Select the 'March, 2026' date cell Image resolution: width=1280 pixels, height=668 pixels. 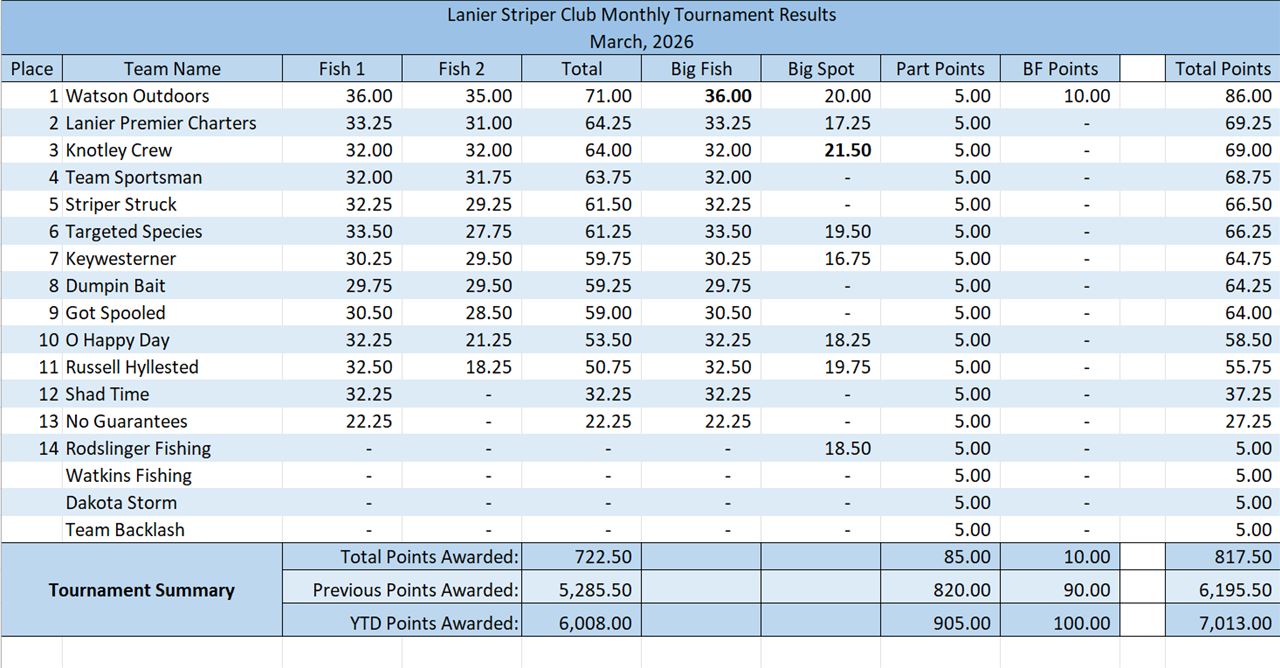click(640, 42)
